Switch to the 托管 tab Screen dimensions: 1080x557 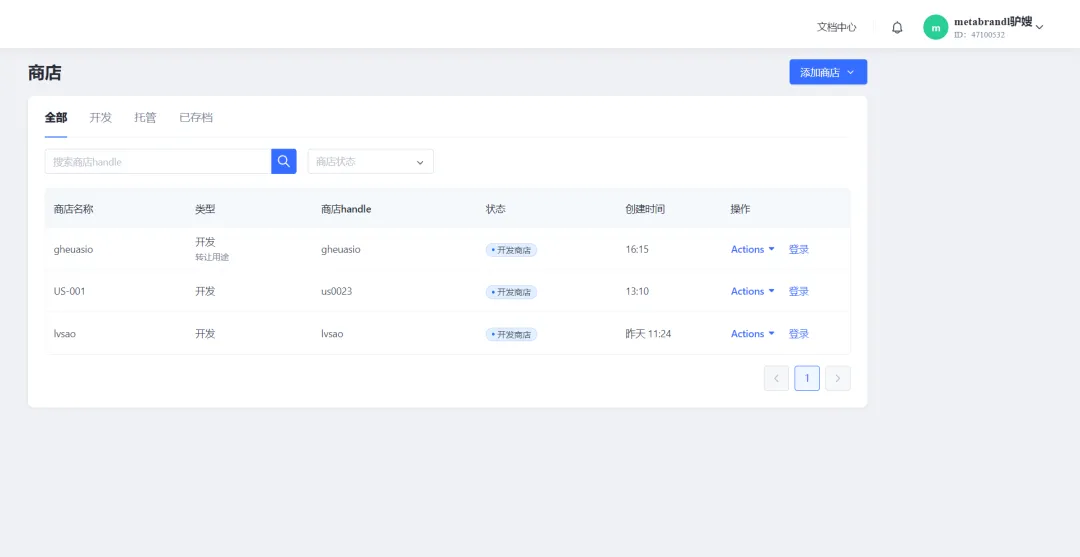[x=145, y=118]
